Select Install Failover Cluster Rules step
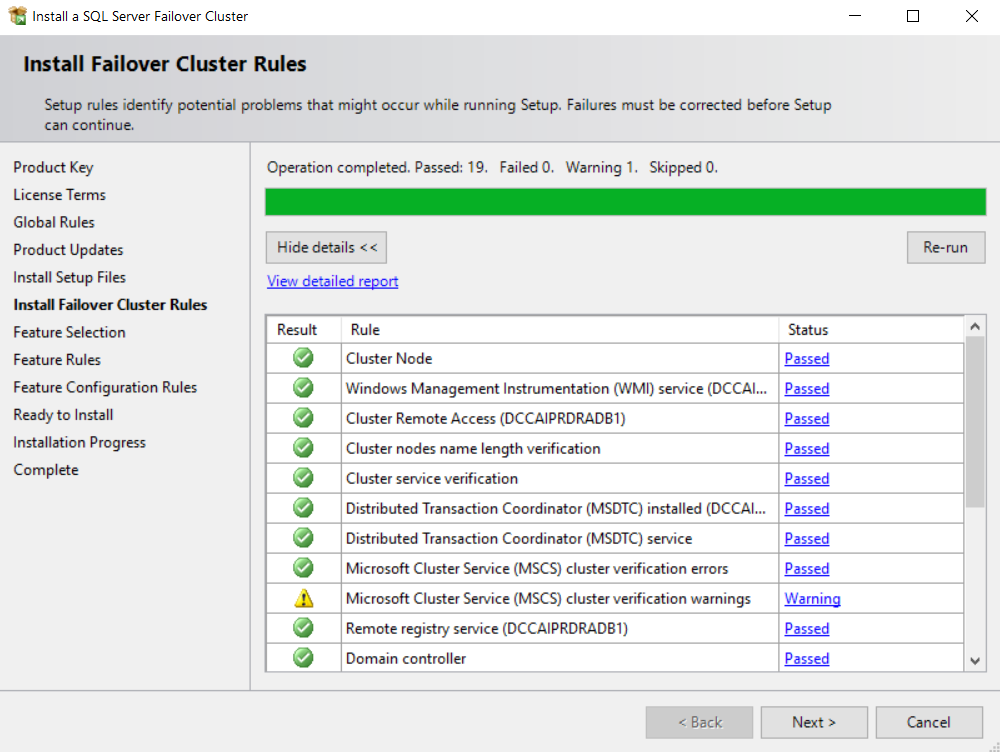This screenshot has height=752, width=1000. [x=110, y=304]
